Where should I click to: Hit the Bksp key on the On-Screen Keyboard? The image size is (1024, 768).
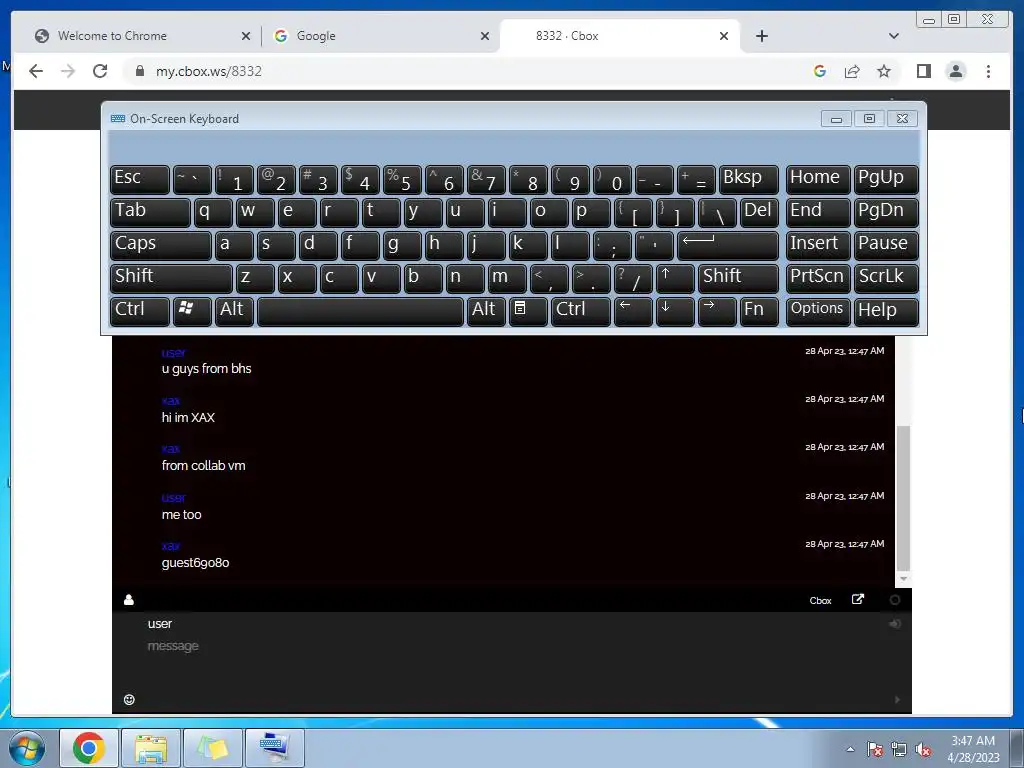[748, 180]
